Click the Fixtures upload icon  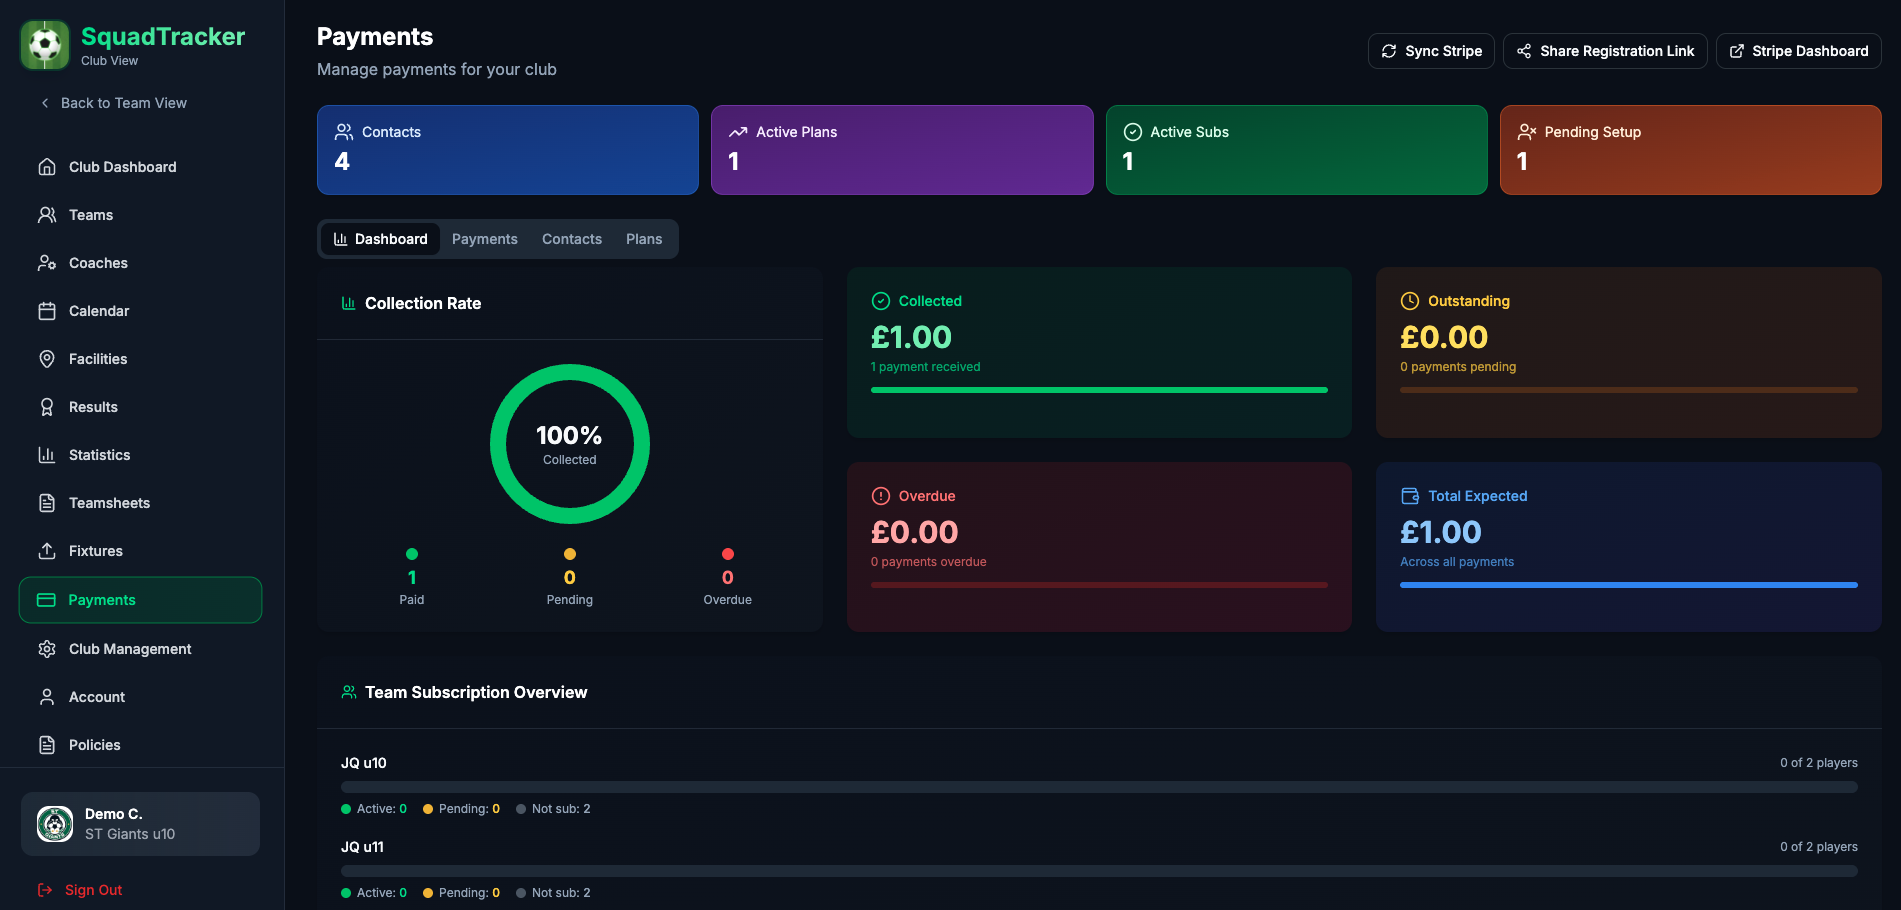coord(47,551)
